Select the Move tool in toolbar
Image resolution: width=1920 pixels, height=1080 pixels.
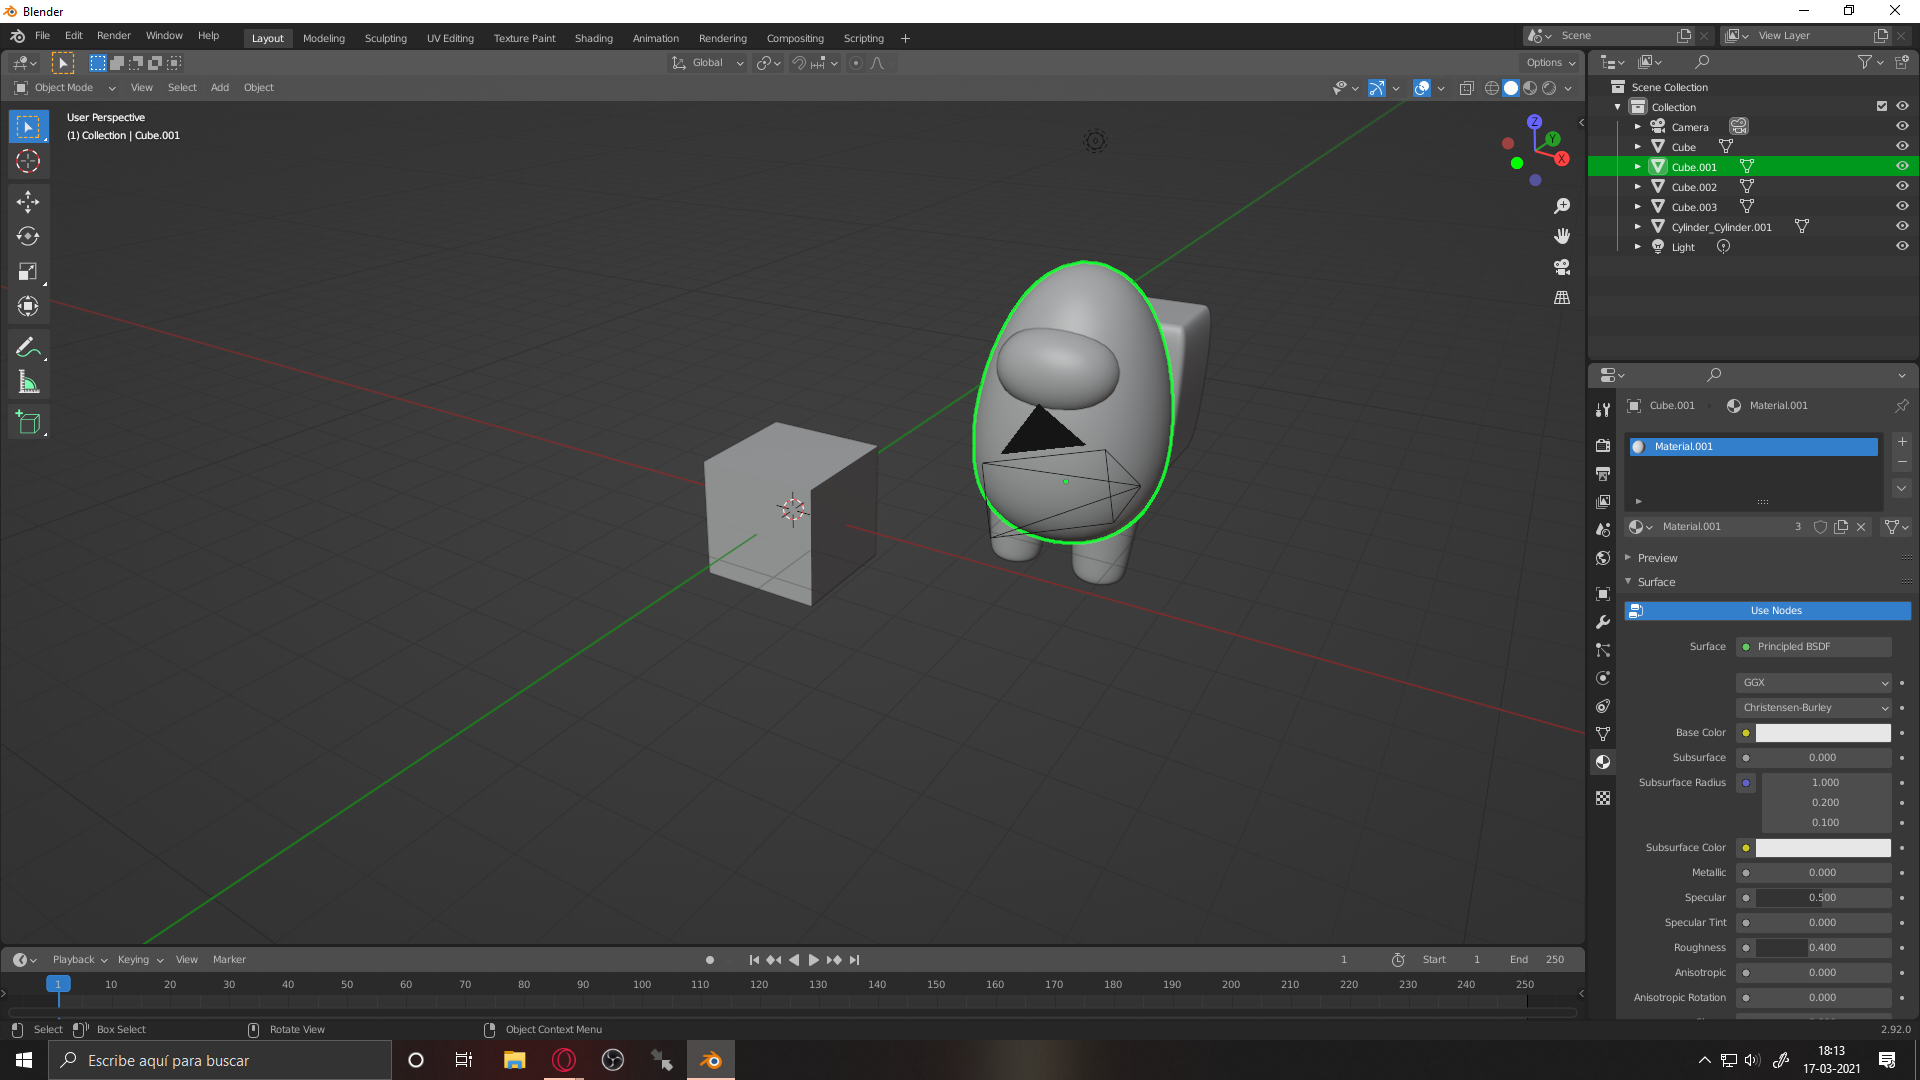pos(28,202)
